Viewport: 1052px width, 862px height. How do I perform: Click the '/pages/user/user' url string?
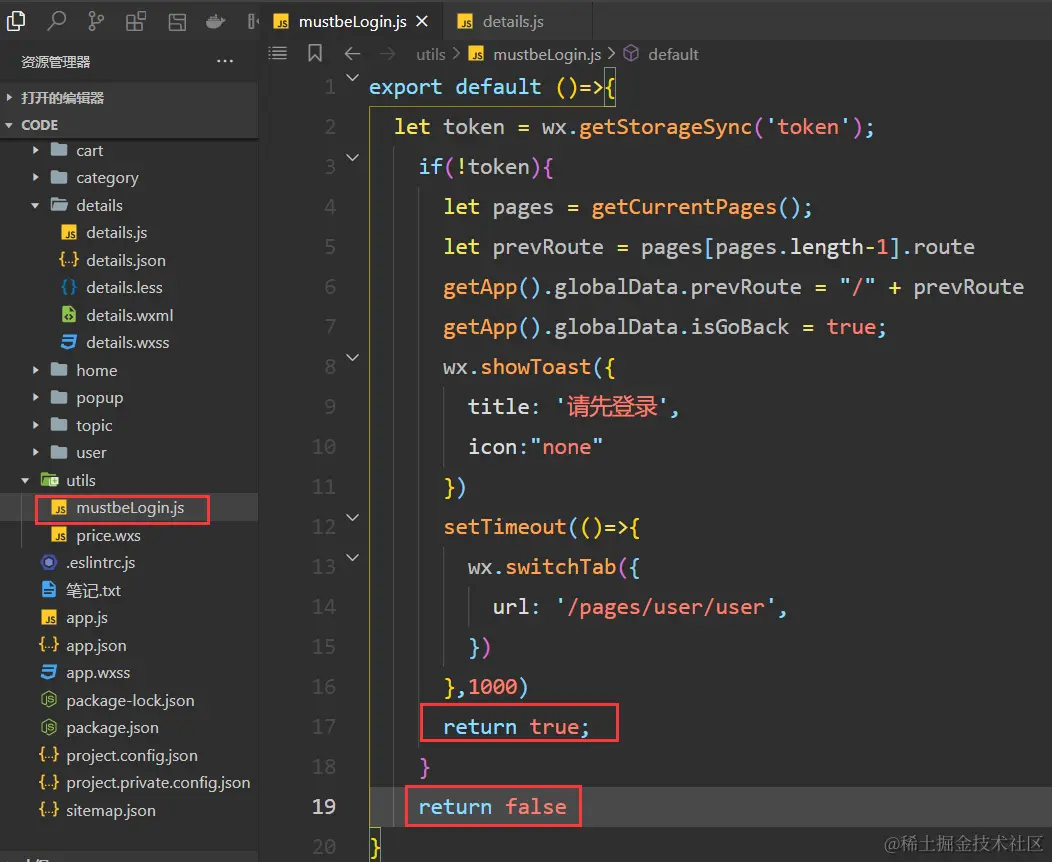click(x=665, y=607)
